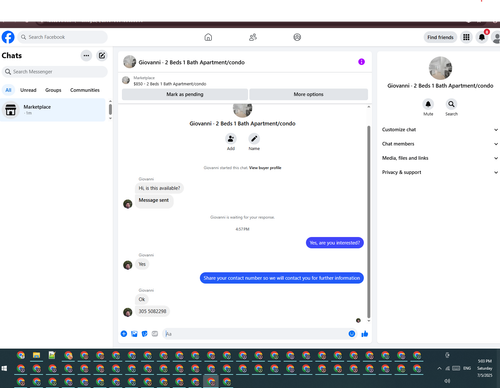Add people using the Add icon
500x388 pixels.
(x=231, y=139)
